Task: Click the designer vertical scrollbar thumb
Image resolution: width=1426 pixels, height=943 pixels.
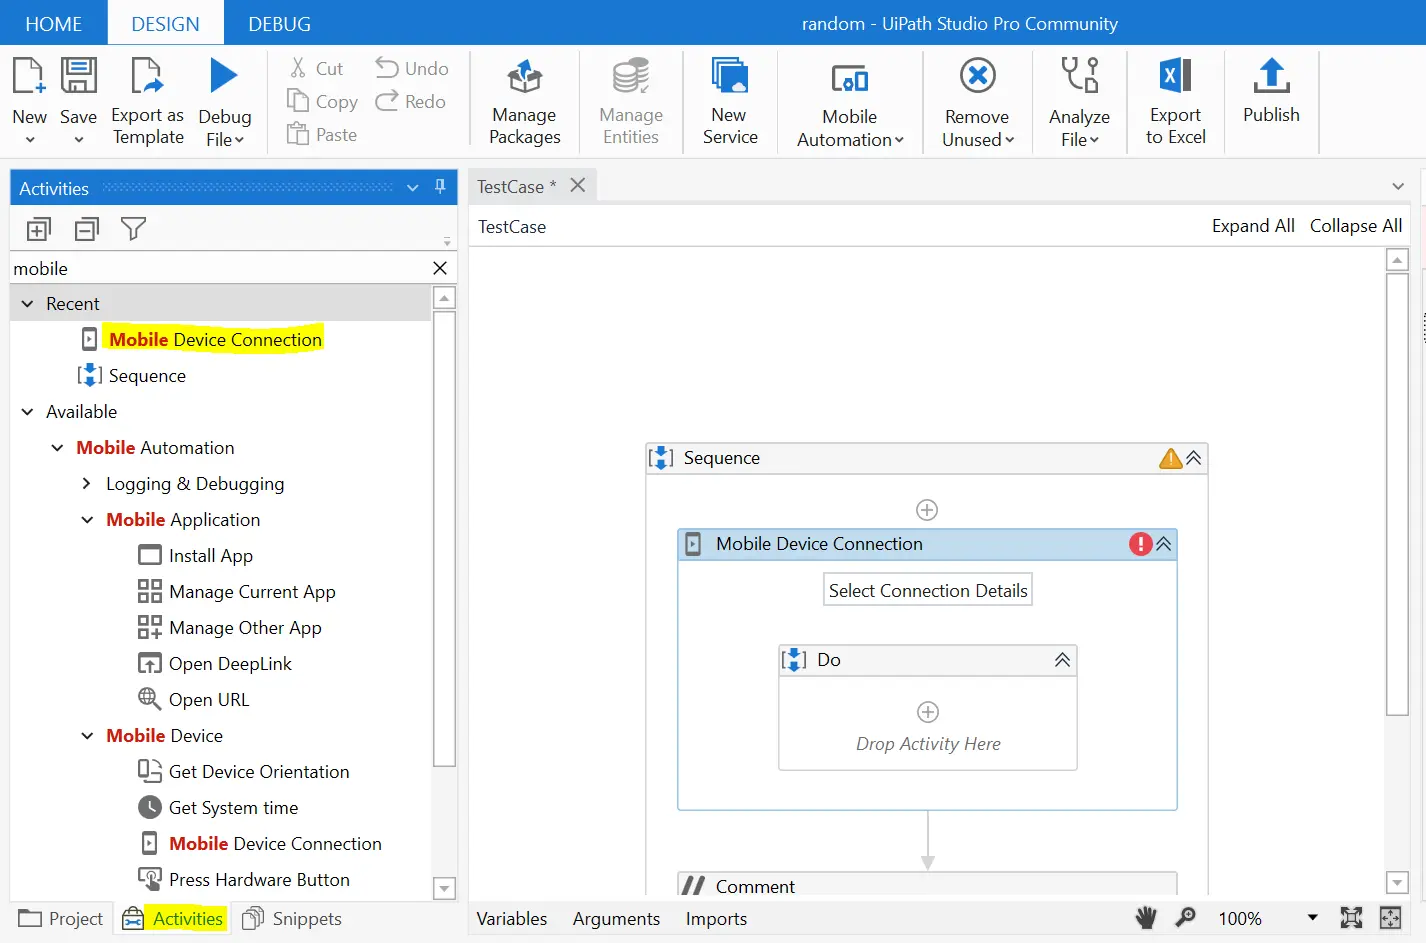Action: (1397, 494)
